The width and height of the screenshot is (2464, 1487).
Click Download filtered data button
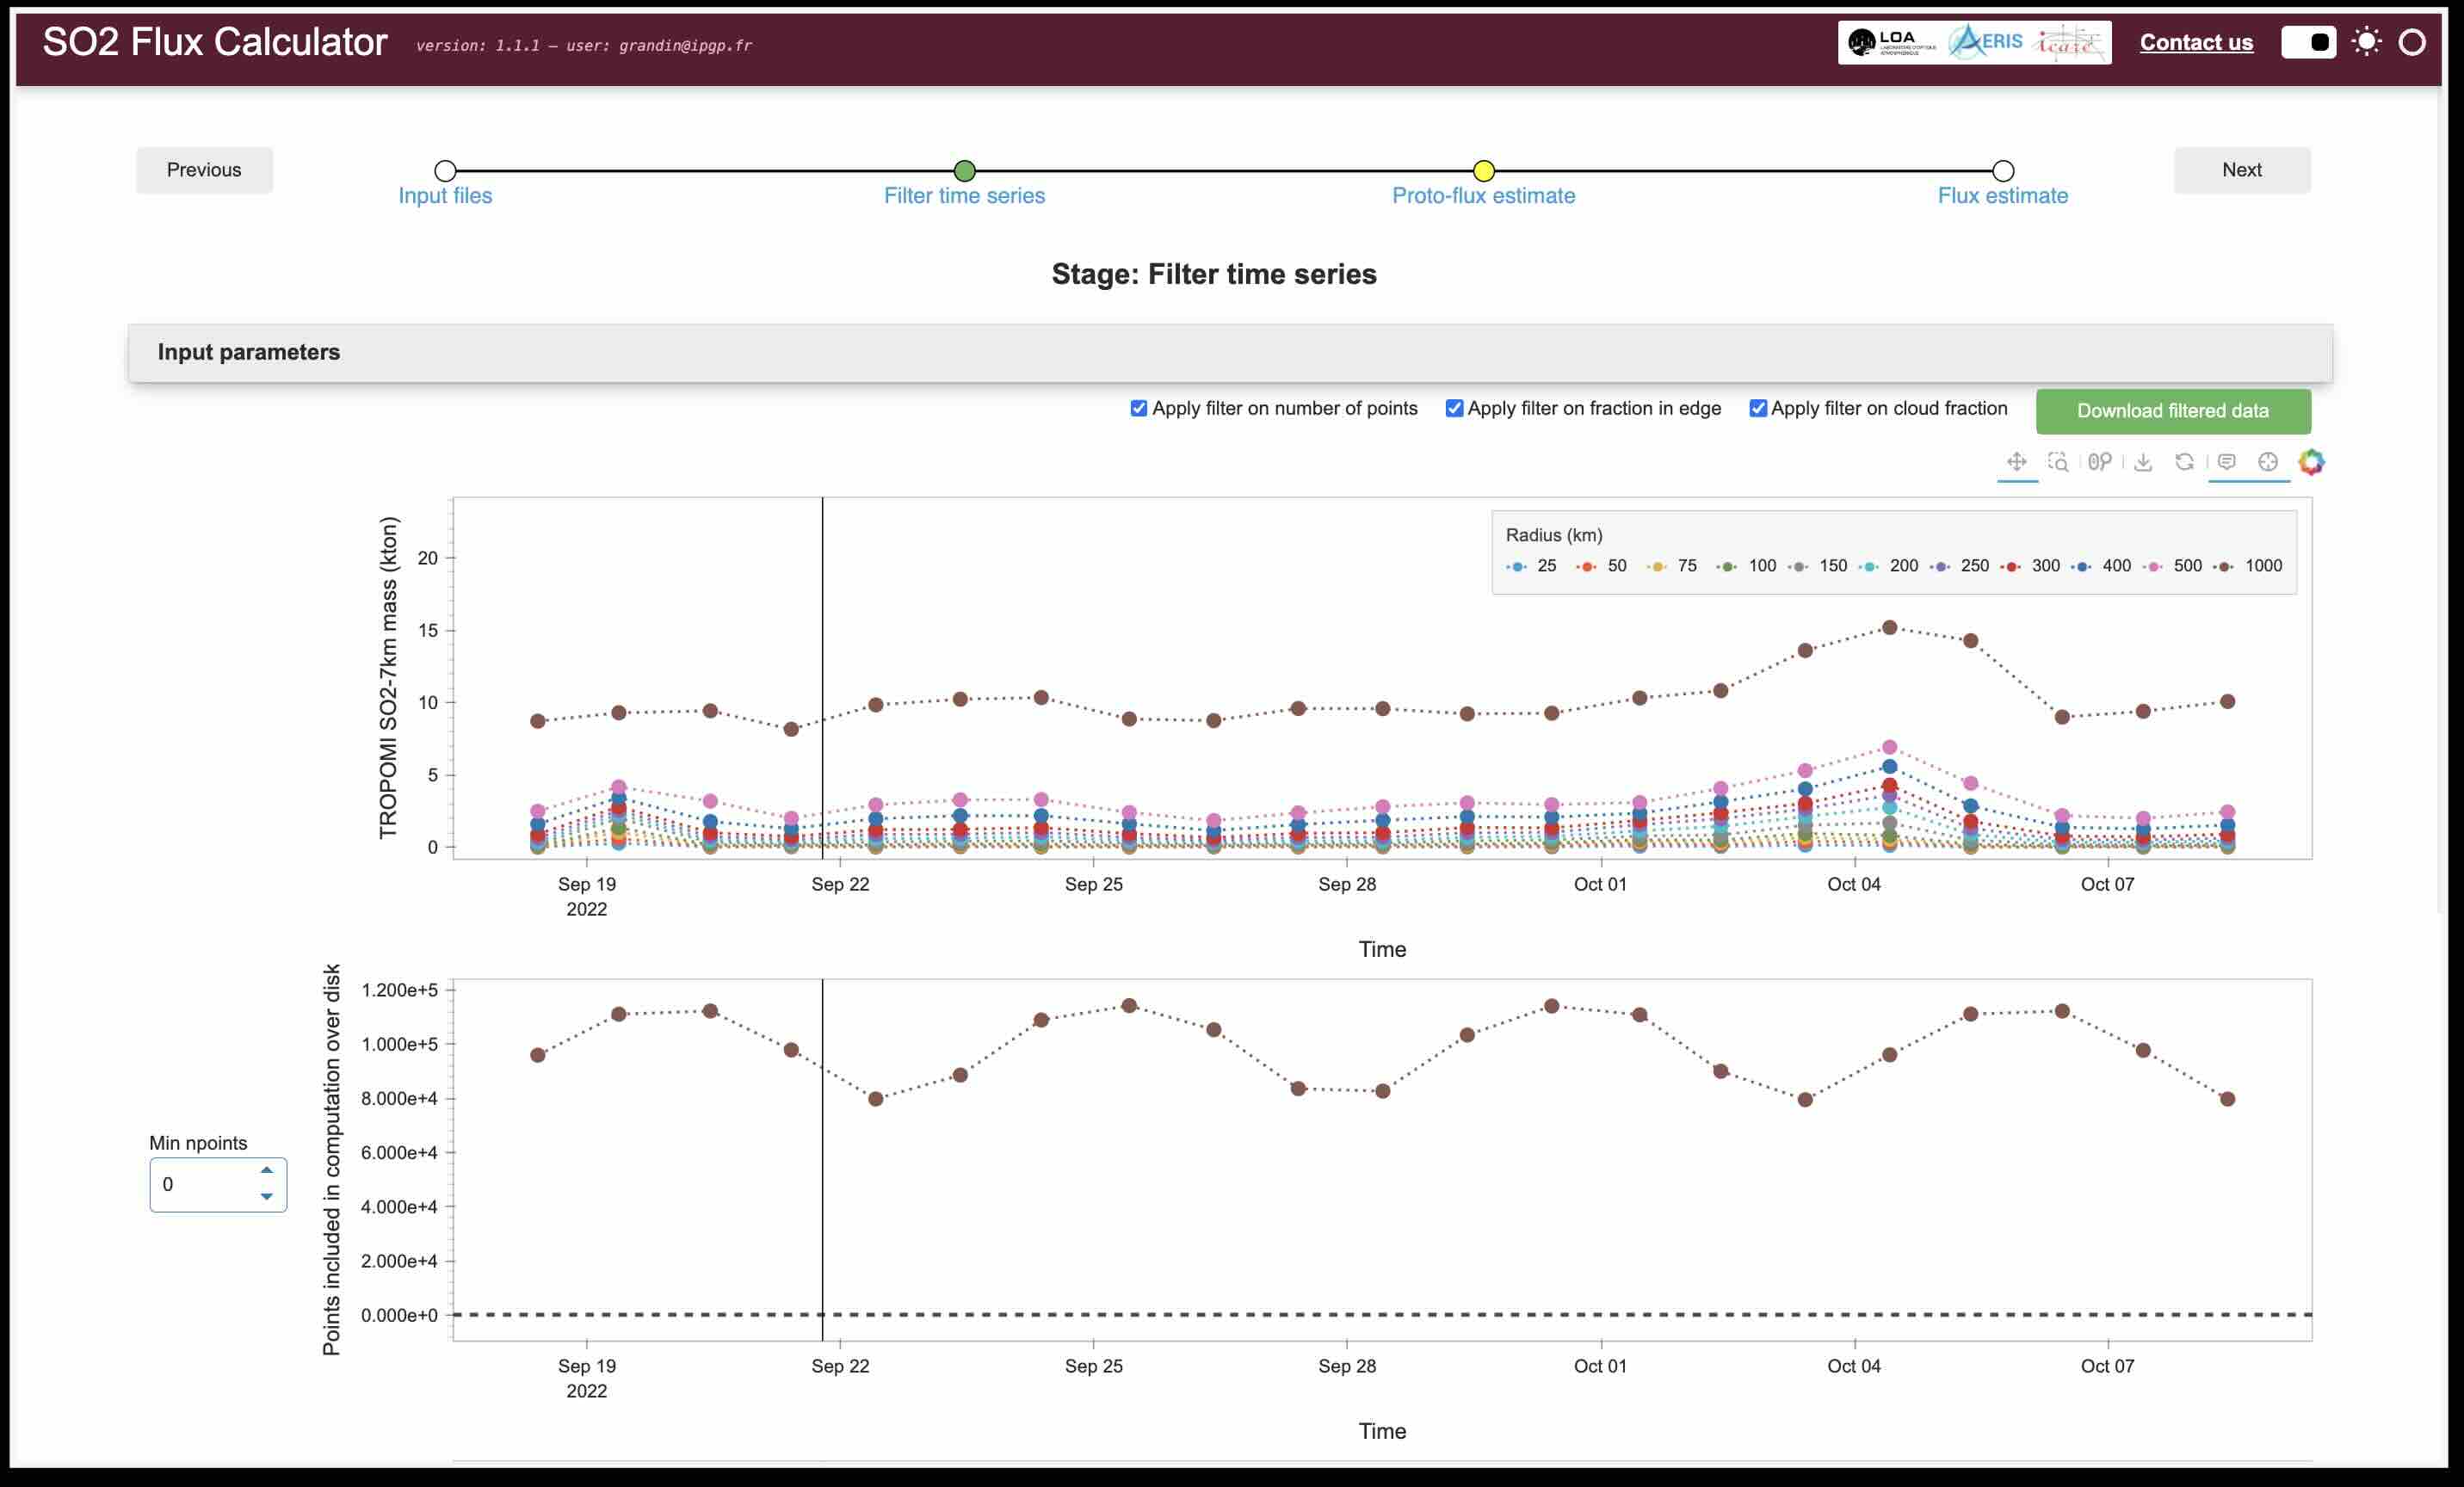tap(2172, 411)
